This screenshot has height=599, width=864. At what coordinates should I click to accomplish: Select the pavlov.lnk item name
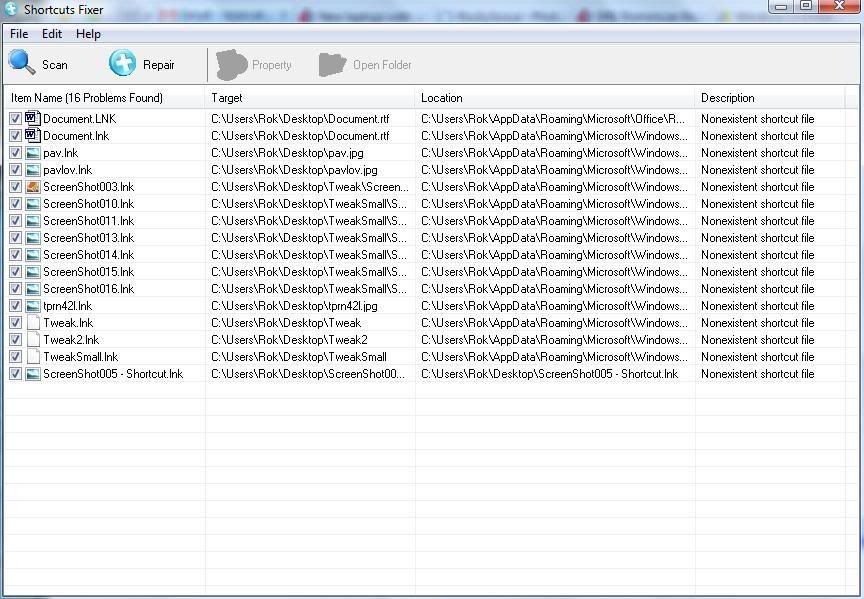[67, 170]
